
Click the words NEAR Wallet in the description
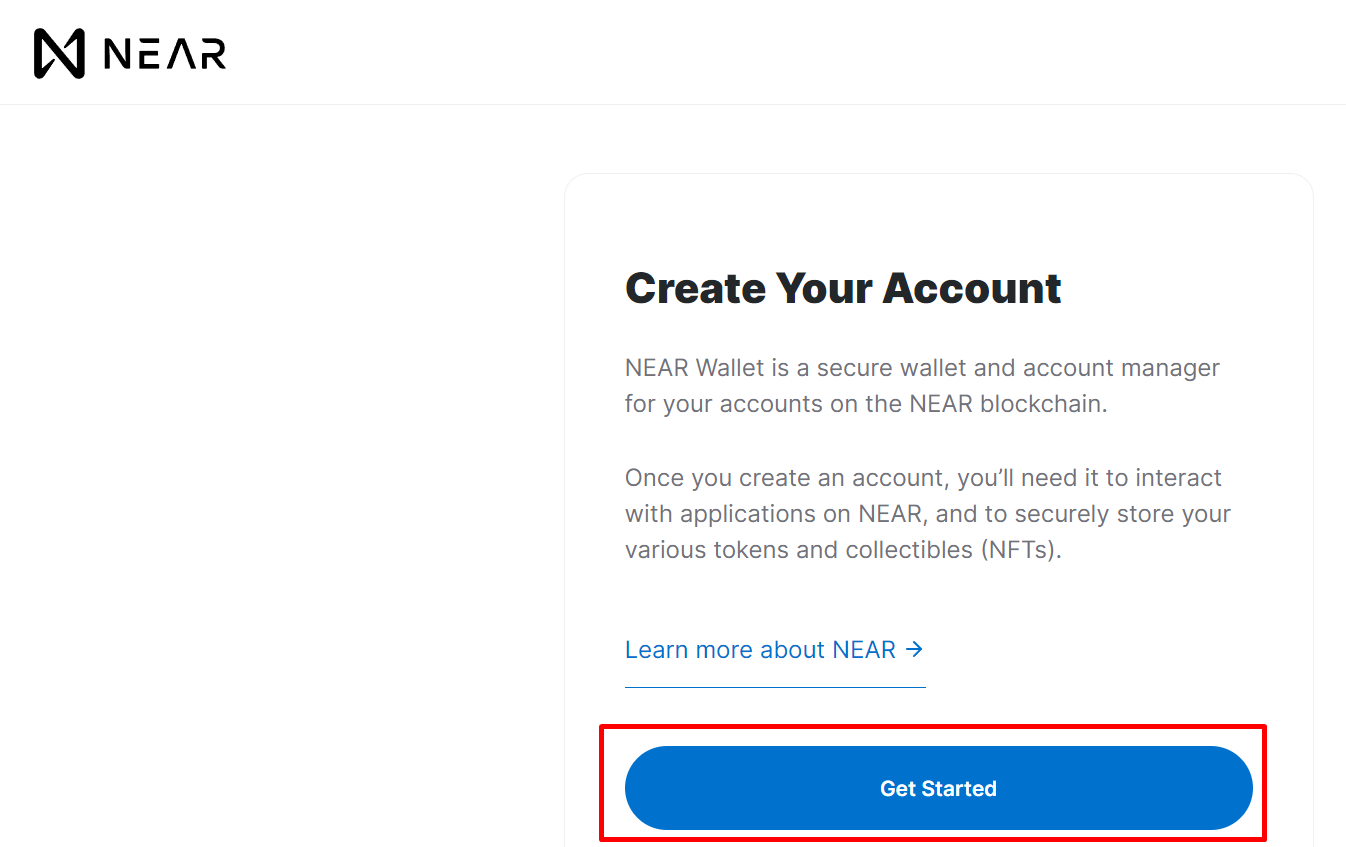[x=694, y=368]
